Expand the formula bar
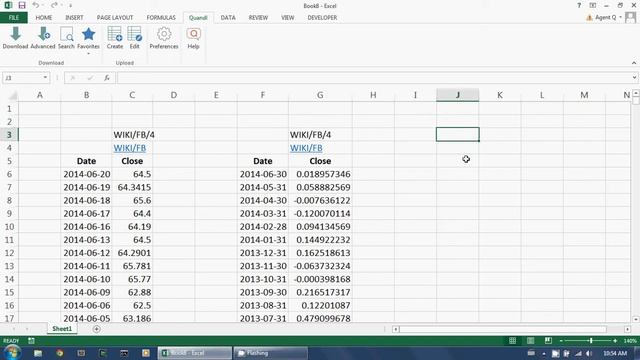Viewport: 640px width, 360px height. [x=634, y=78]
